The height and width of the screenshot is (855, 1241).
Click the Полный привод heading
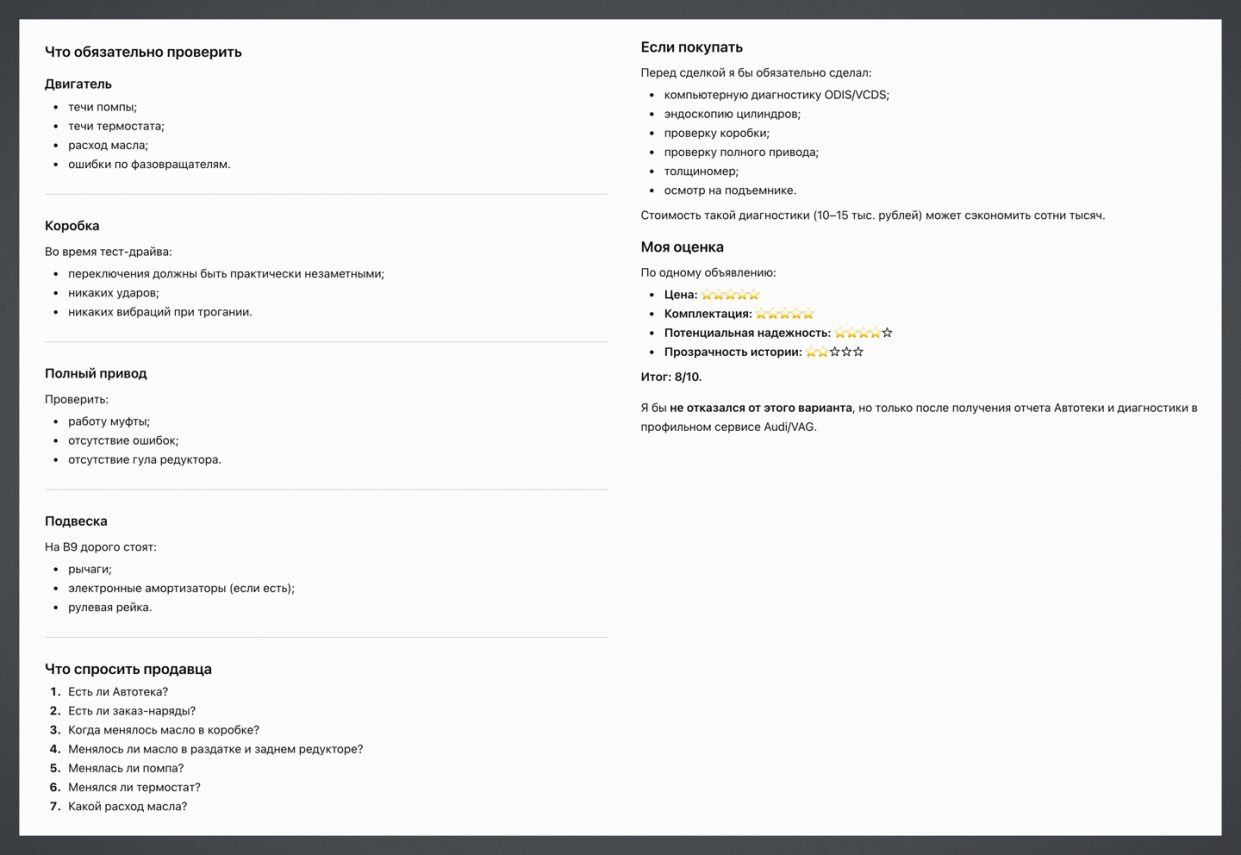click(x=96, y=374)
